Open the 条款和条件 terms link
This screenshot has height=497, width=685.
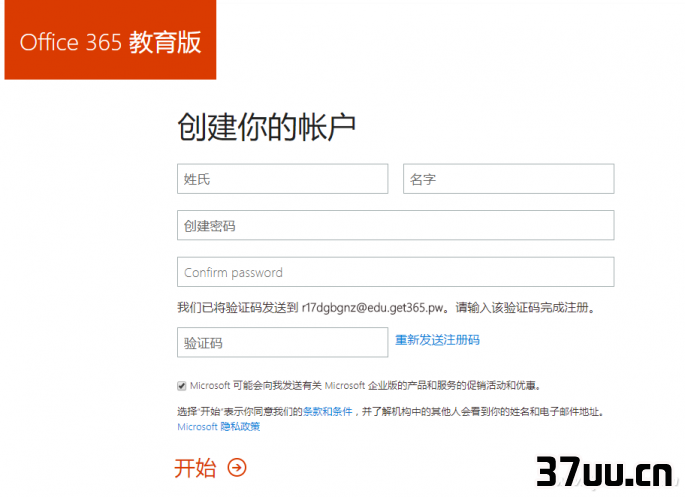tap(327, 411)
